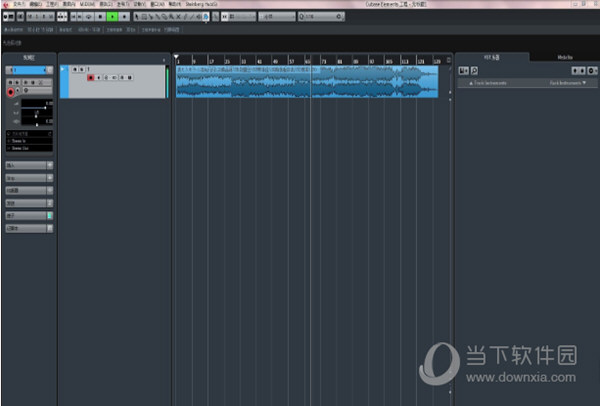Toggle the cyan bypass indicator in the Inspector sections

click(x=50, y=215)
